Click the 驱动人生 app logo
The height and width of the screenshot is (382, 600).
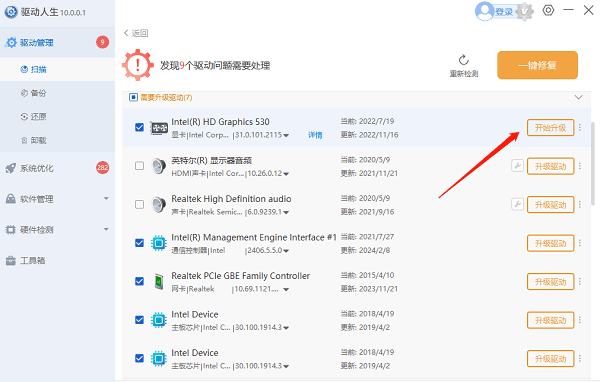click(x=11, y=12)
